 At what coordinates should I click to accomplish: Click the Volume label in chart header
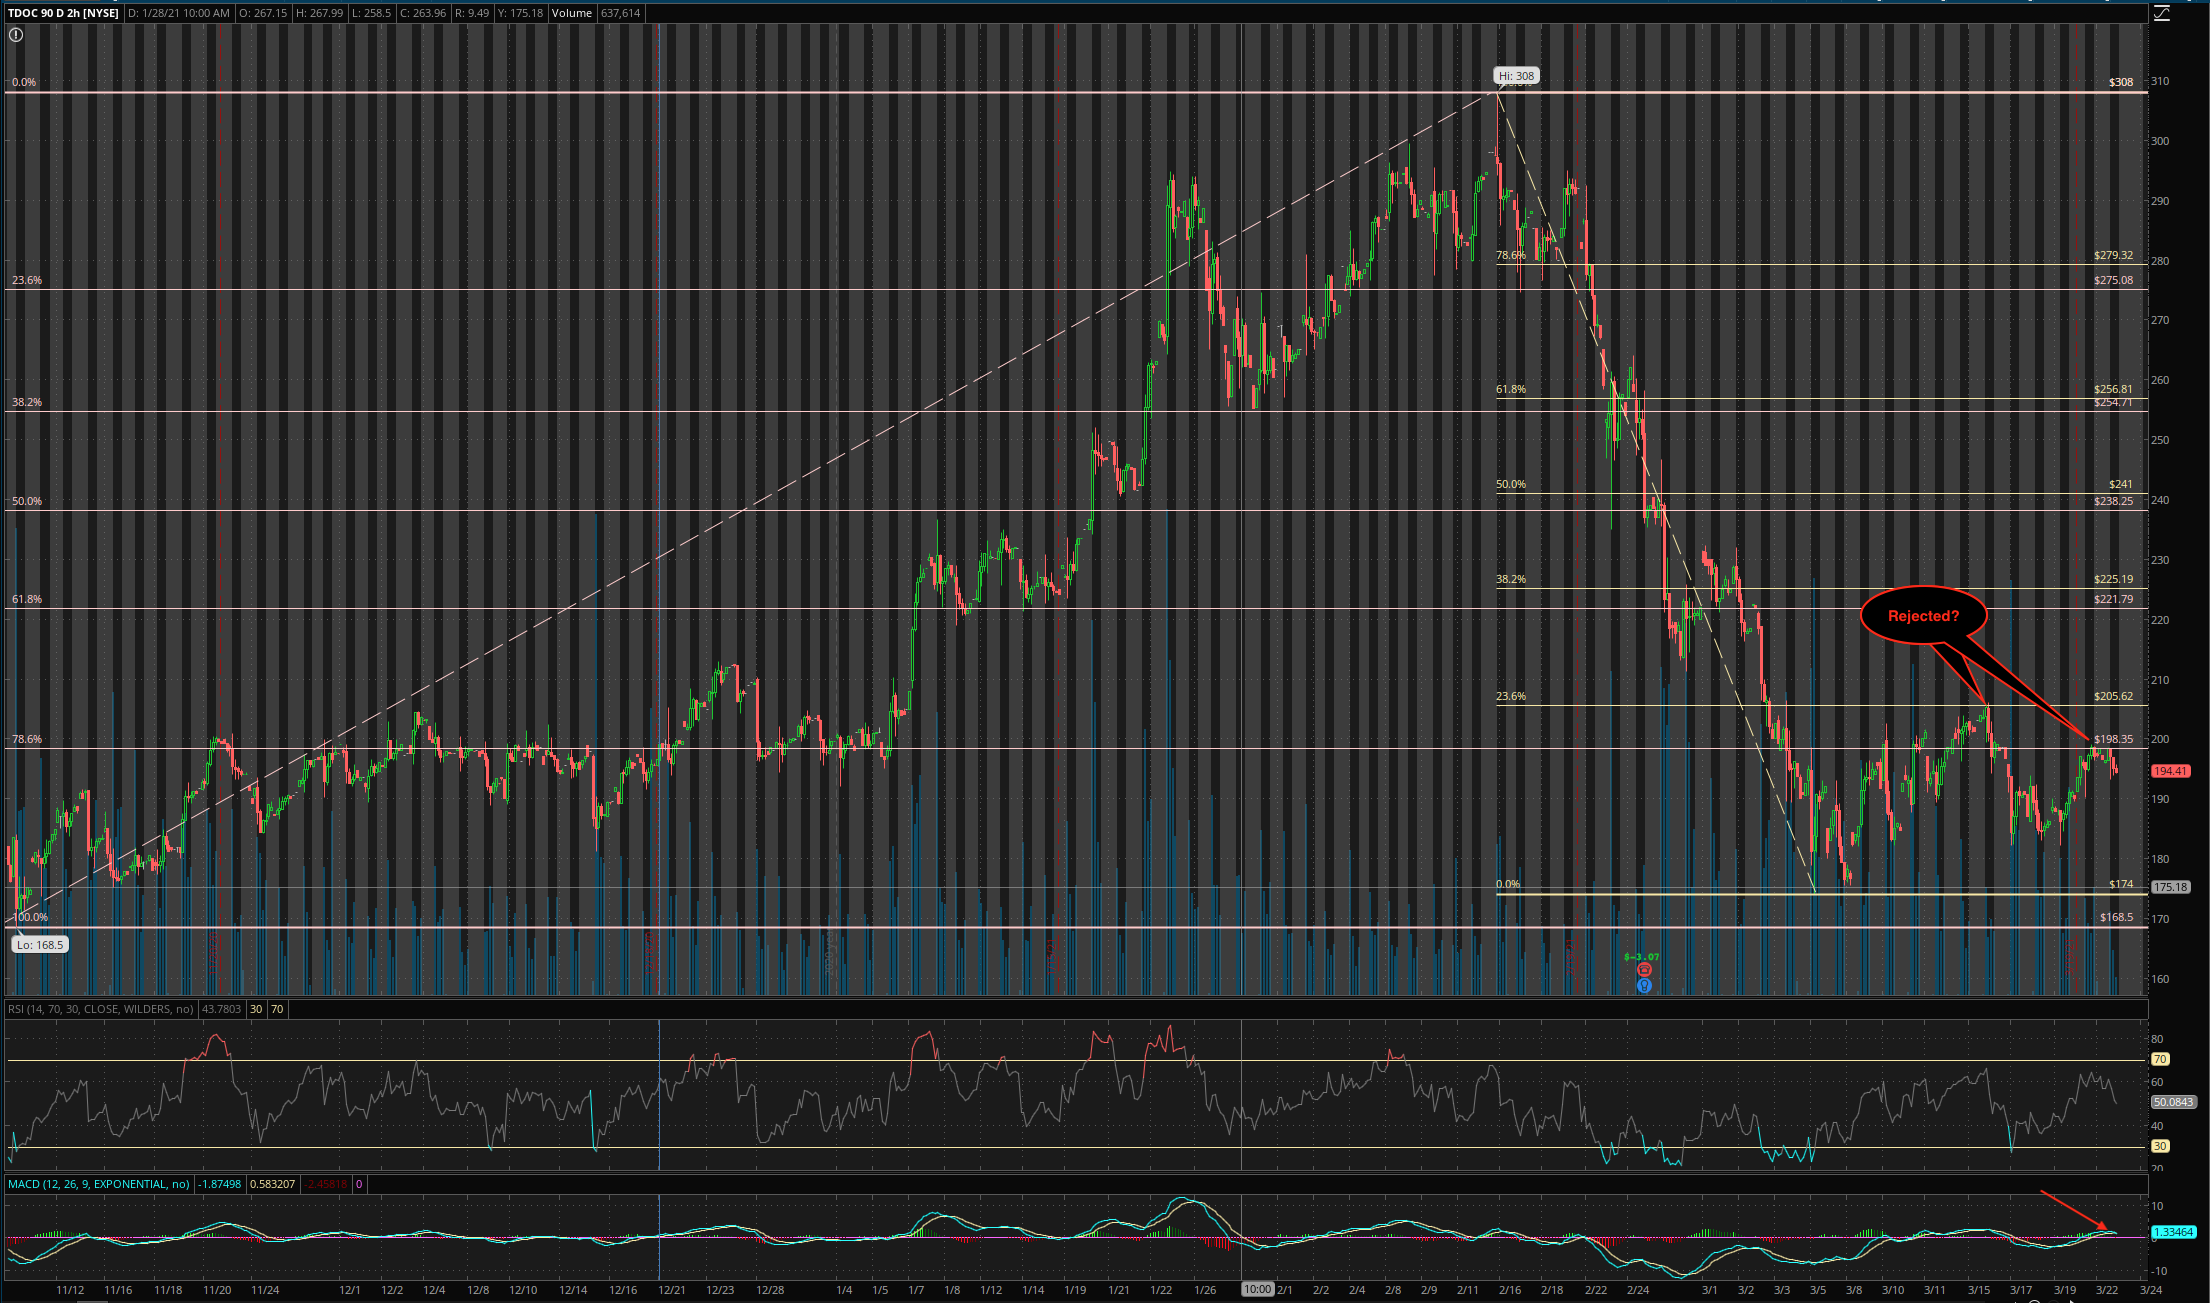coord(572,13)
